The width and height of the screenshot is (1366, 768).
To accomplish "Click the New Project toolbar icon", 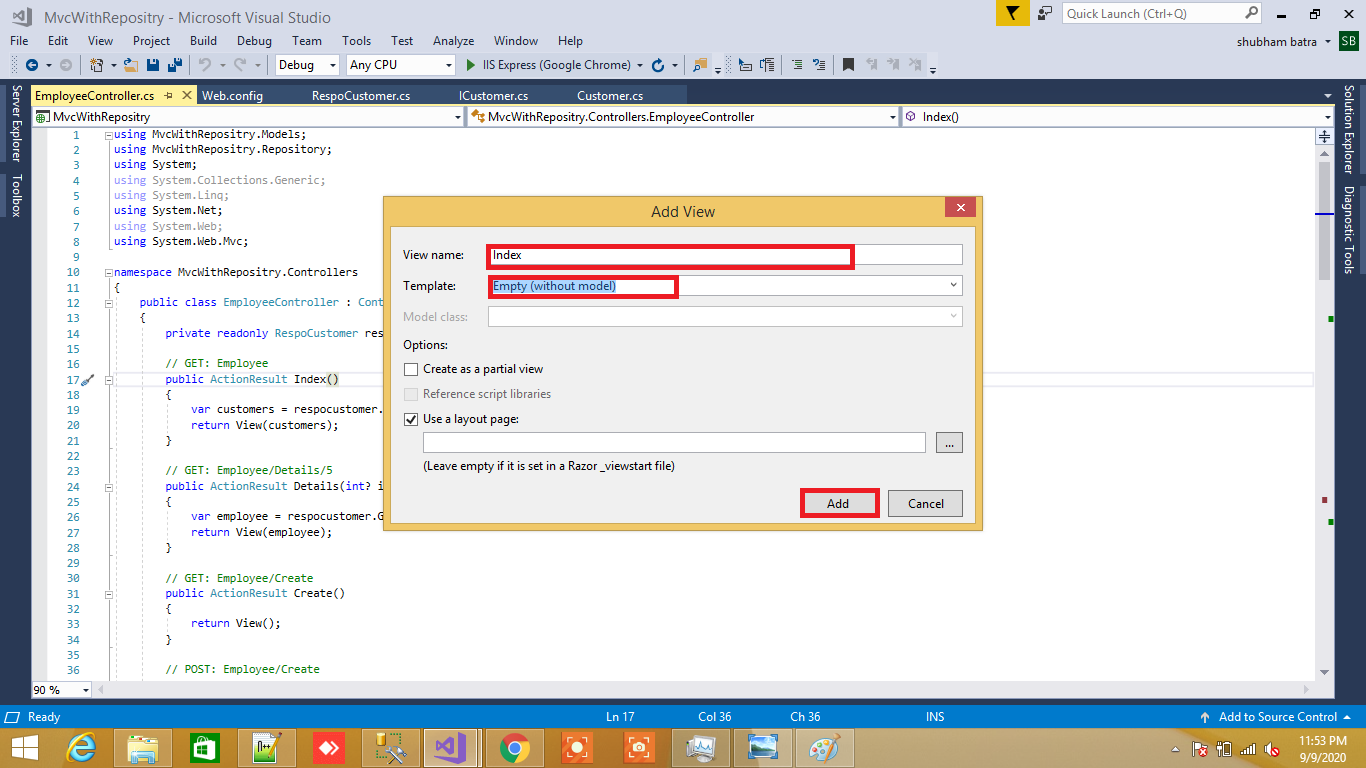I will pos(97,65).
